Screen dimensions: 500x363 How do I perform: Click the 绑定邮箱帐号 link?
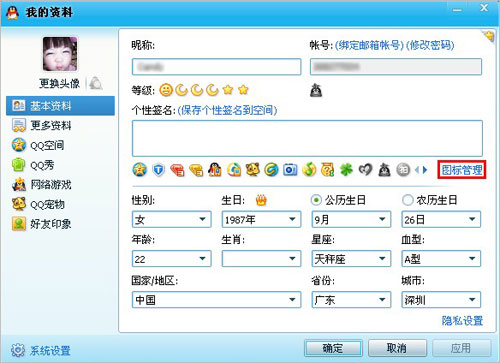(369, 45)
